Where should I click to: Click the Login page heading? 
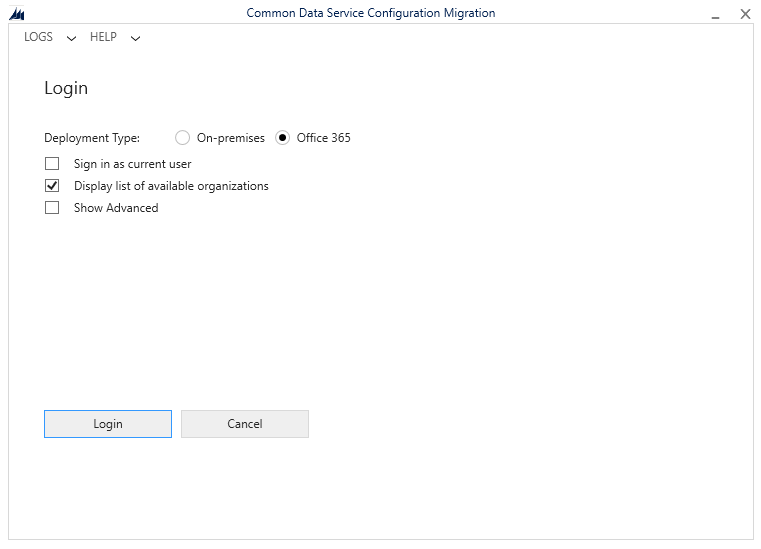point(66,88)
